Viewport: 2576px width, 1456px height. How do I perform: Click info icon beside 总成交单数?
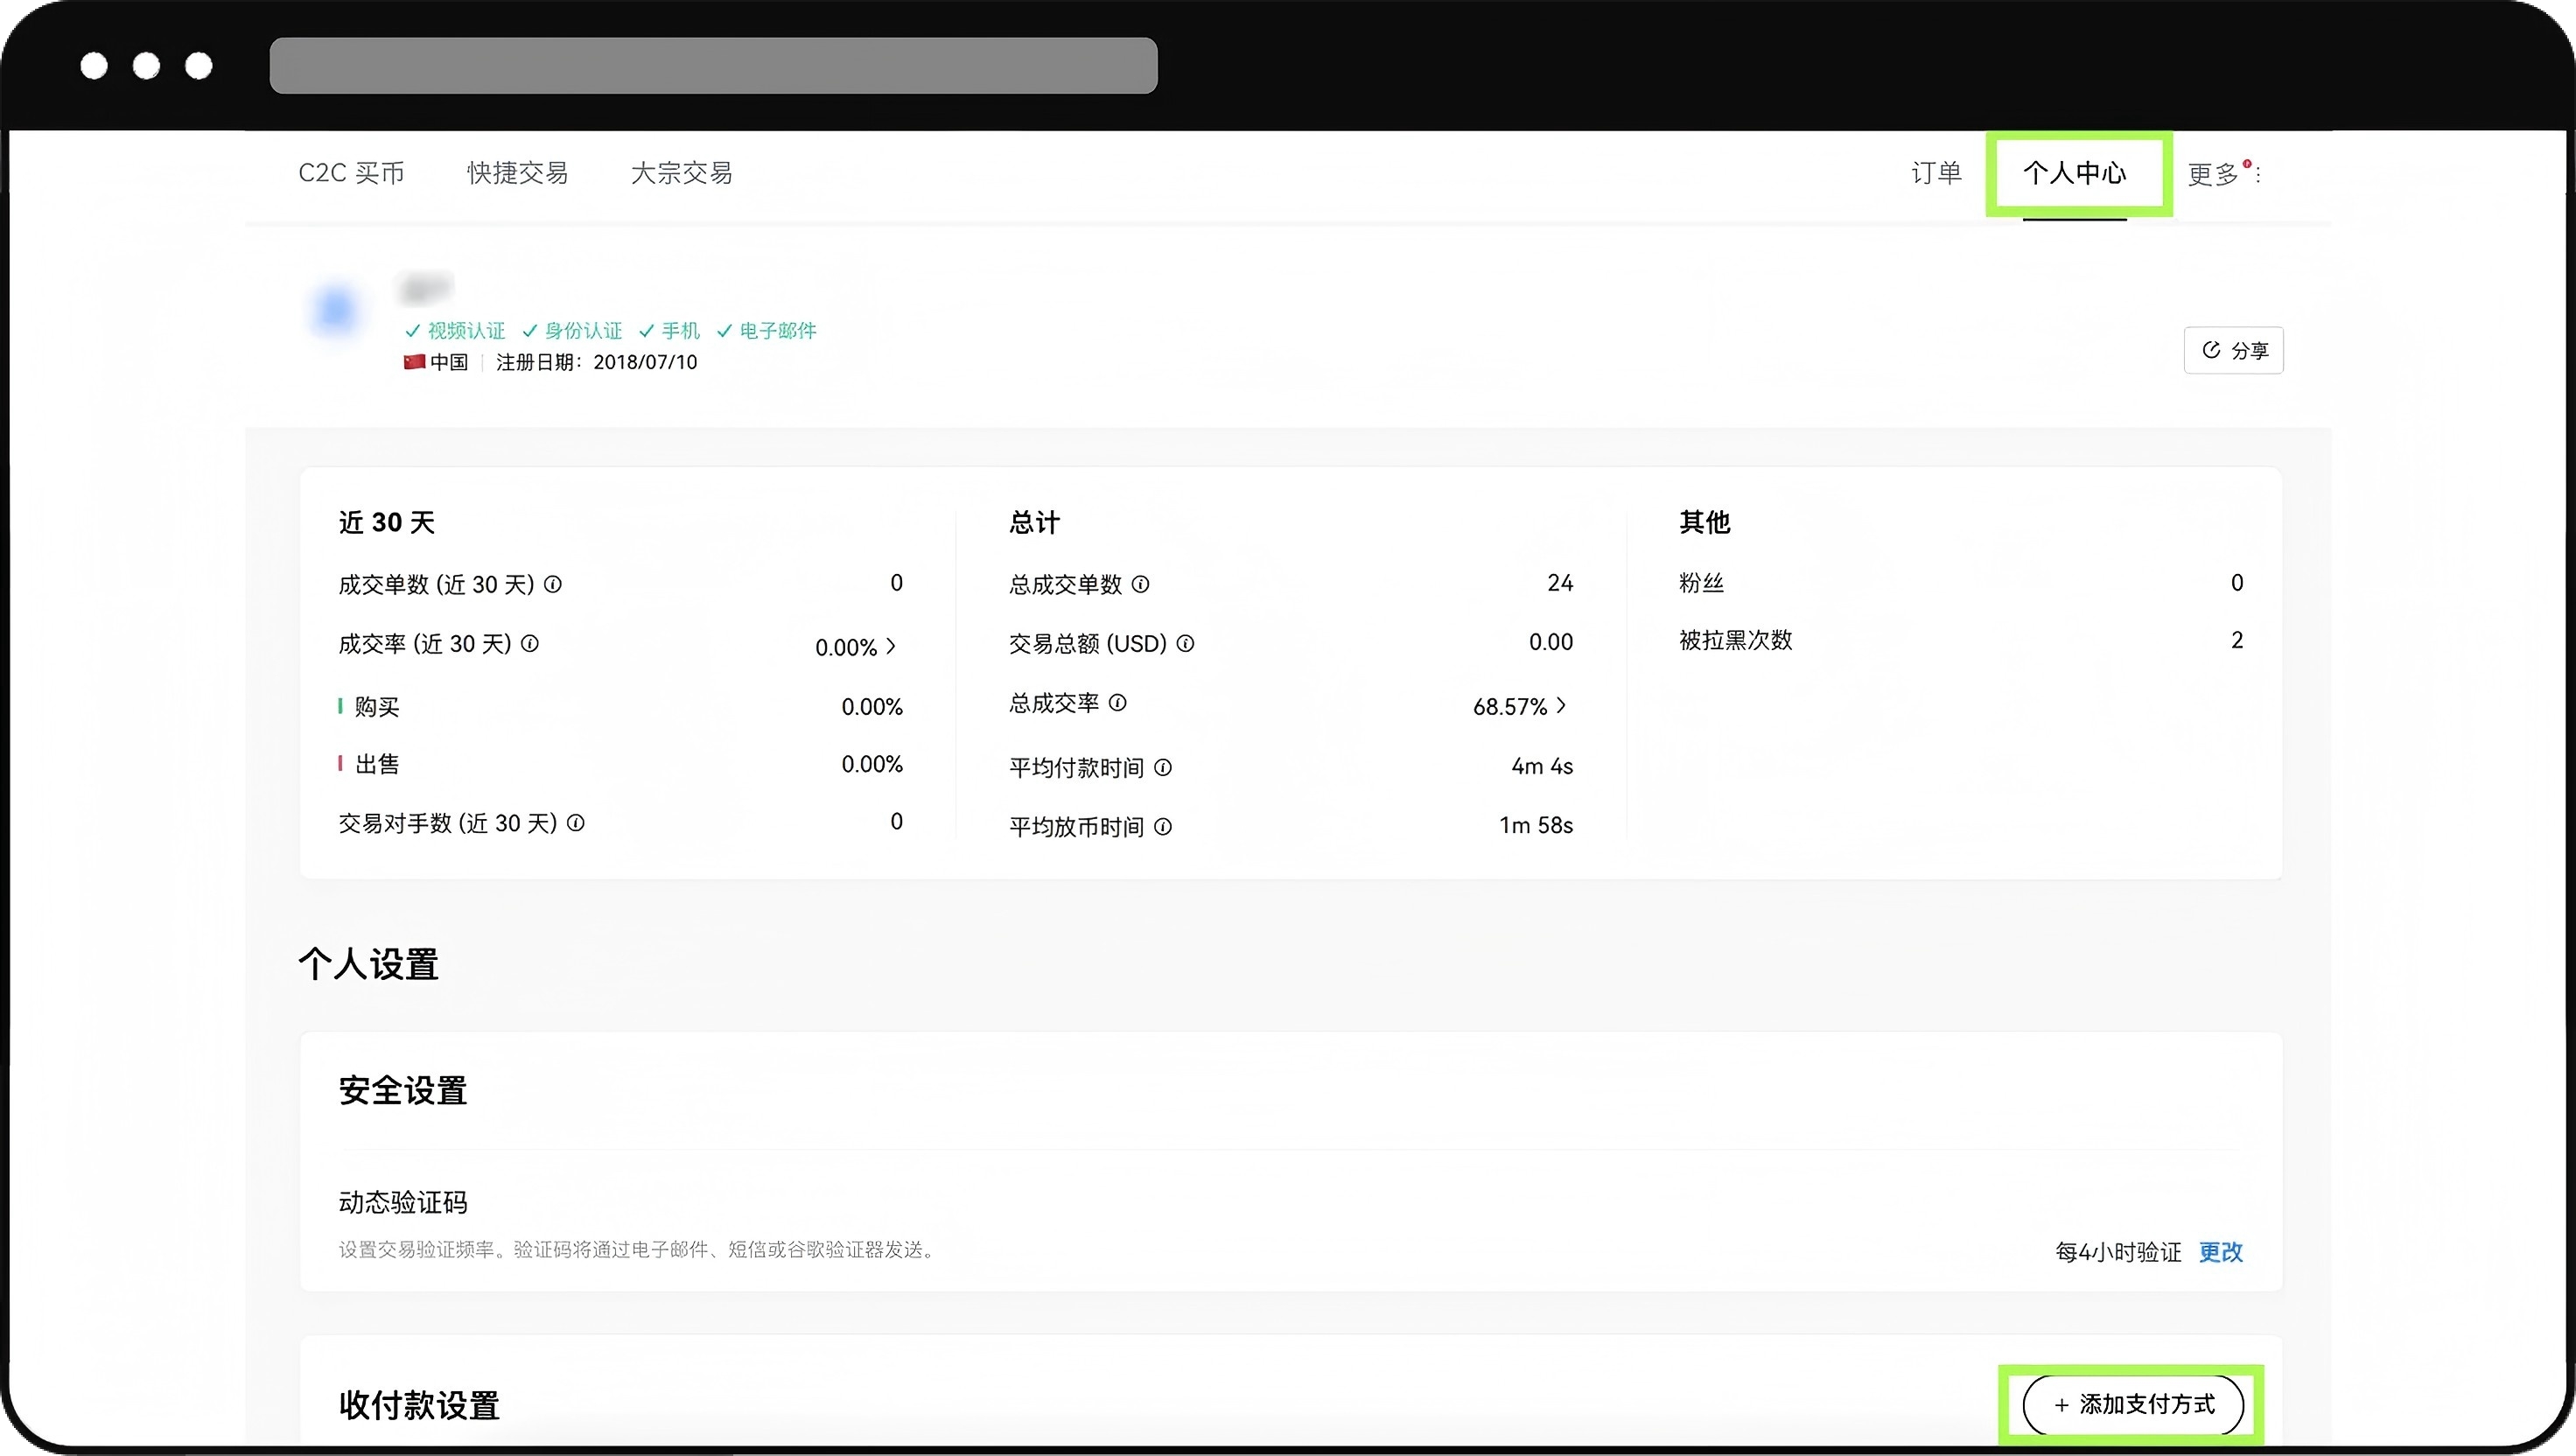pyautogui.click(x=1140, y=584)
